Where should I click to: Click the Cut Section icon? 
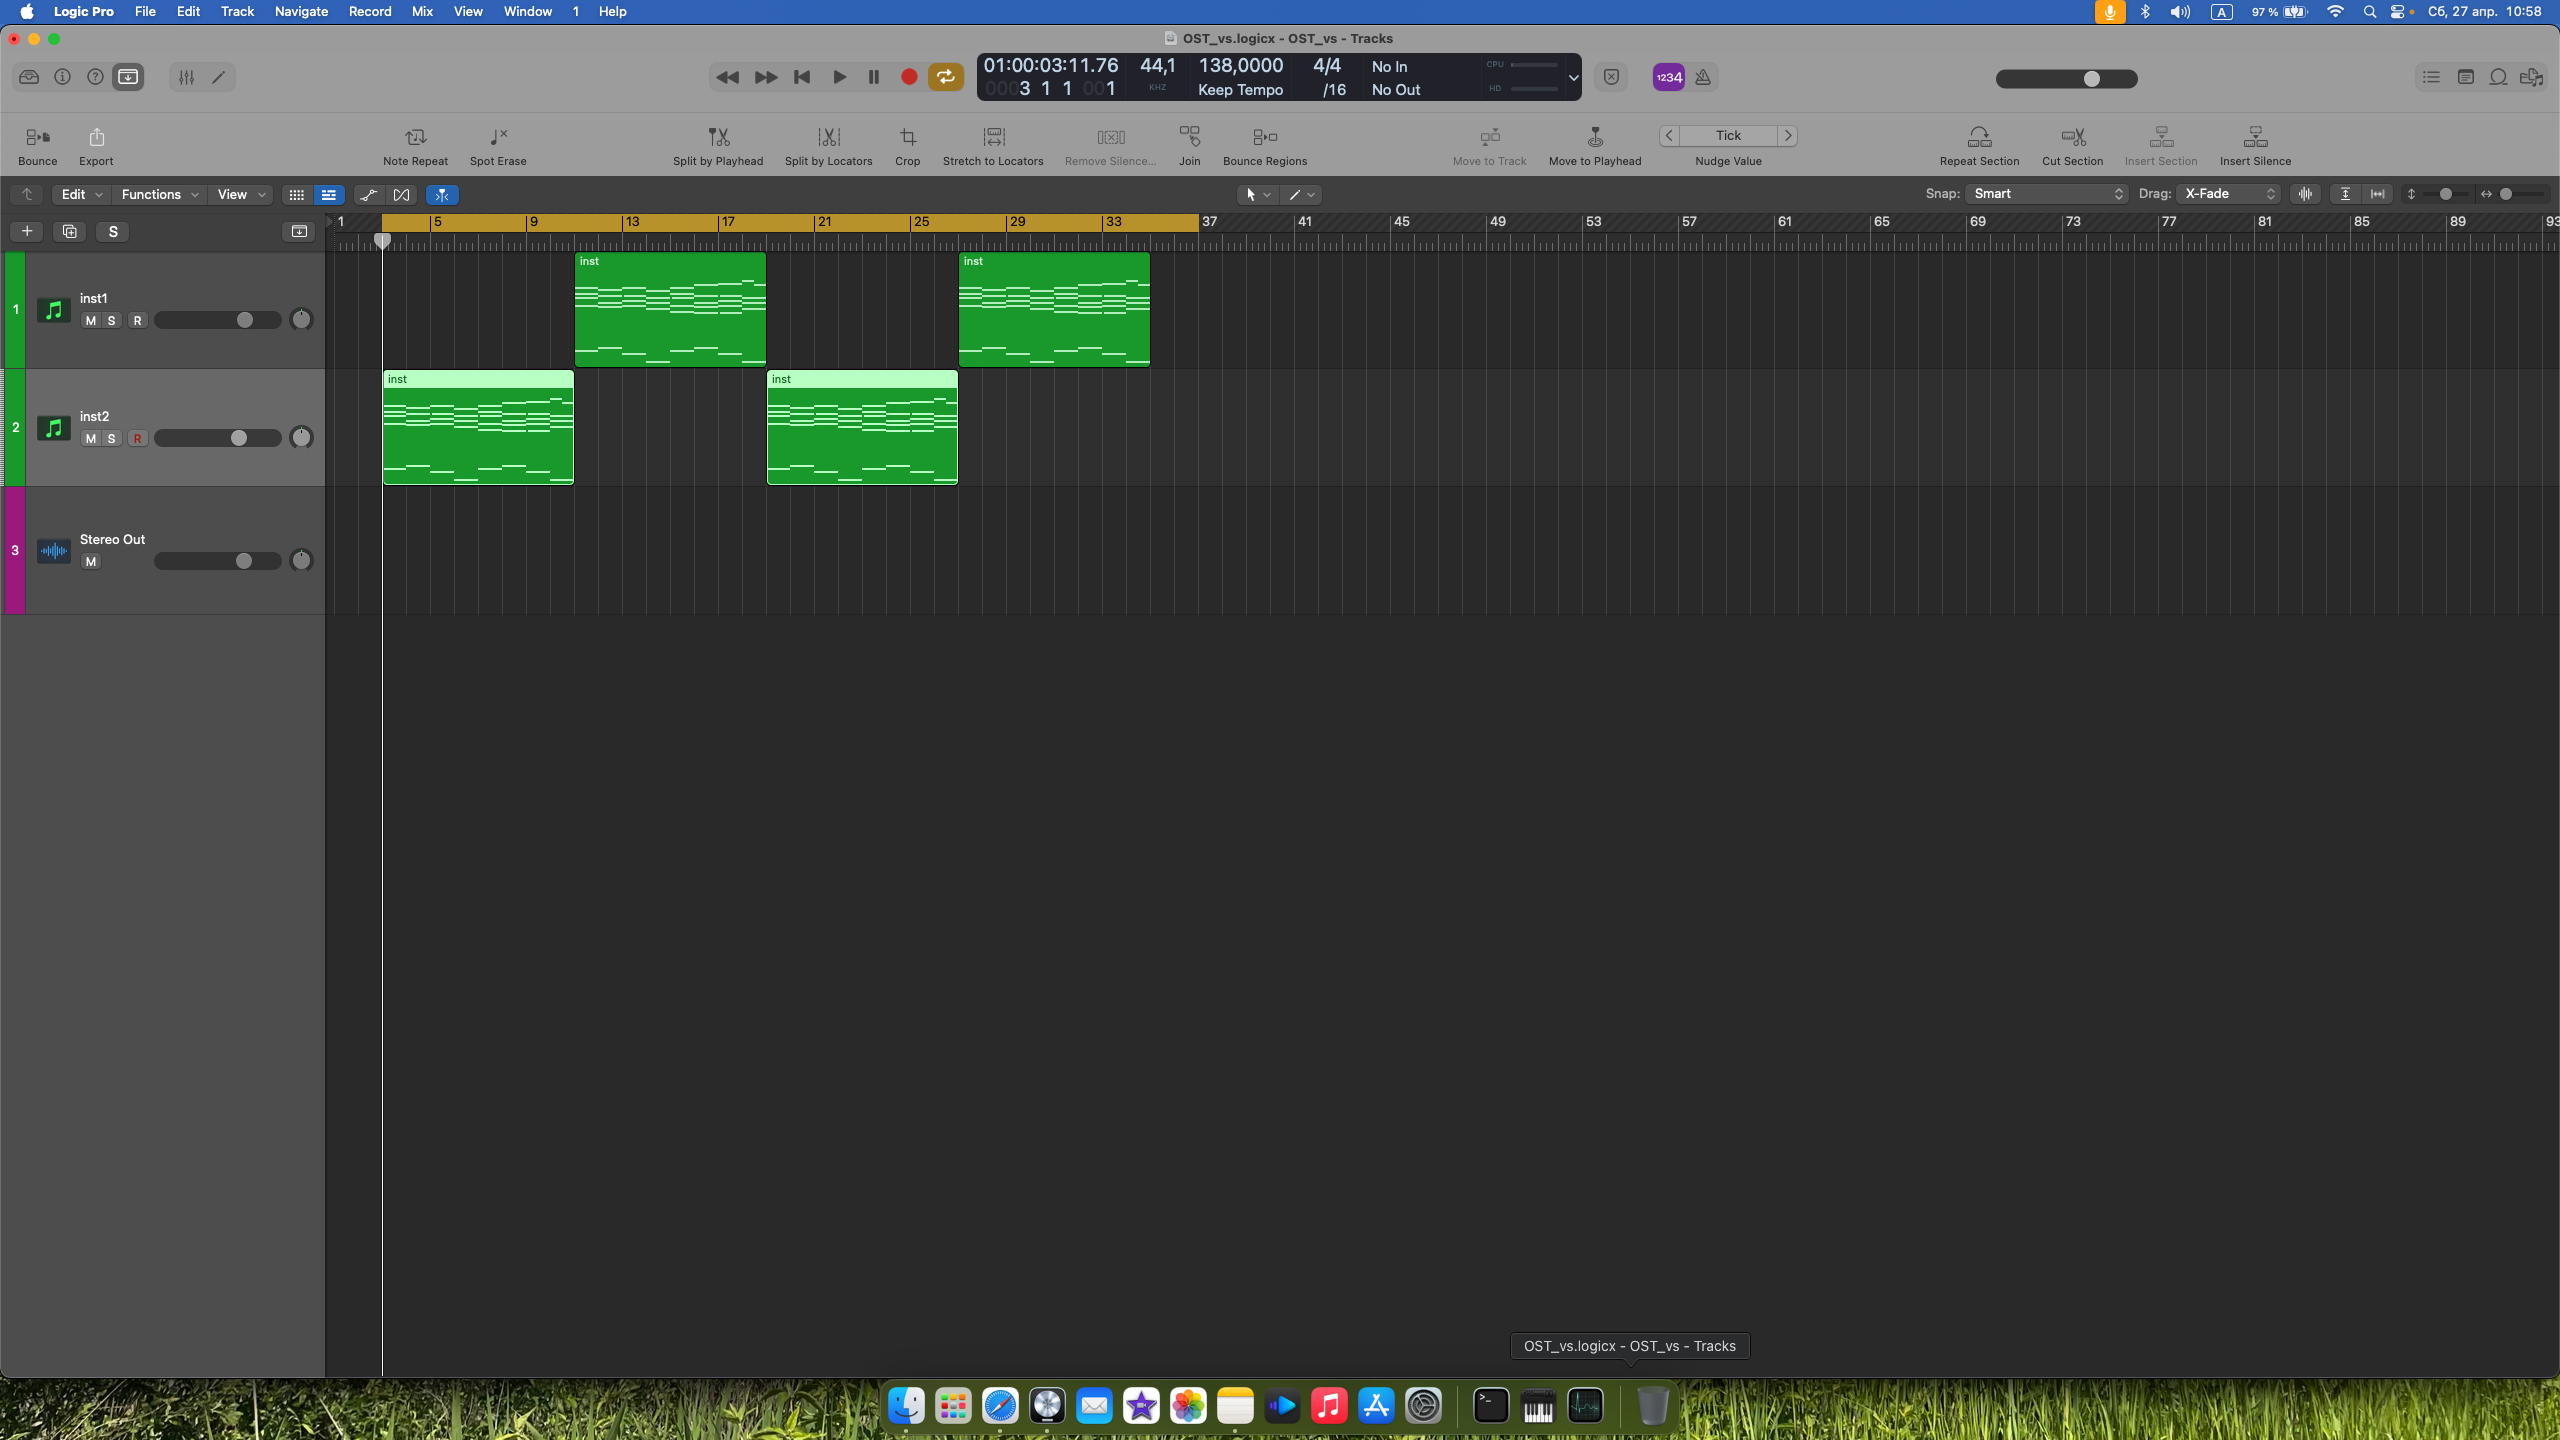2072,137
